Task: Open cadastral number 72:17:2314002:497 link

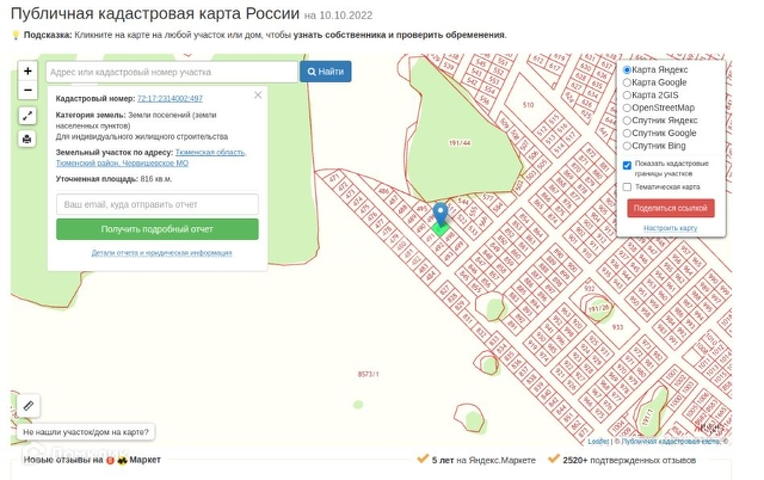Action: (x=170, y=98)
